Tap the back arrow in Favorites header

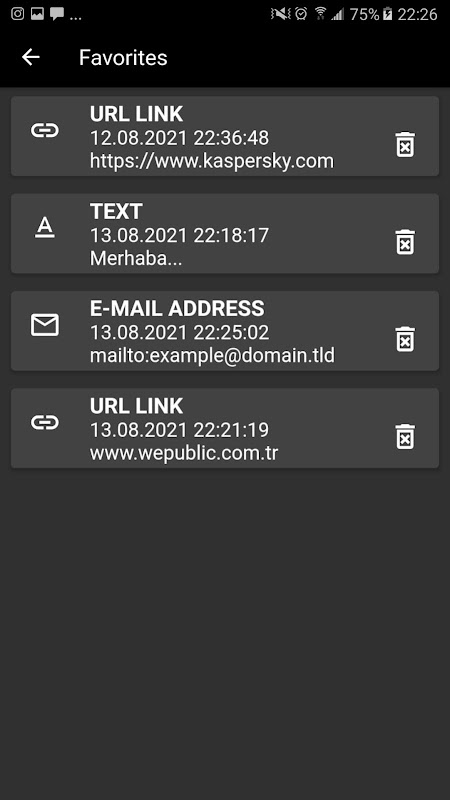31,57
